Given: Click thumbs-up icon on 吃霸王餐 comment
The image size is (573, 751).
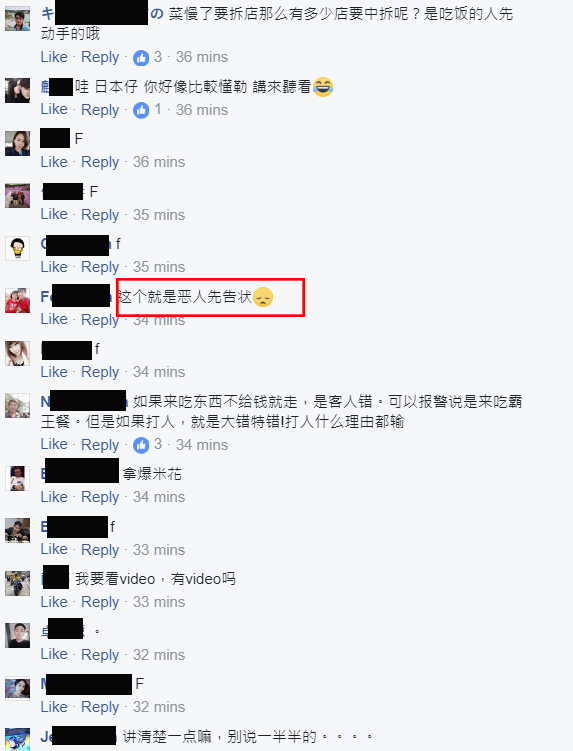Looking at the screenshot, I should point(141,445).
